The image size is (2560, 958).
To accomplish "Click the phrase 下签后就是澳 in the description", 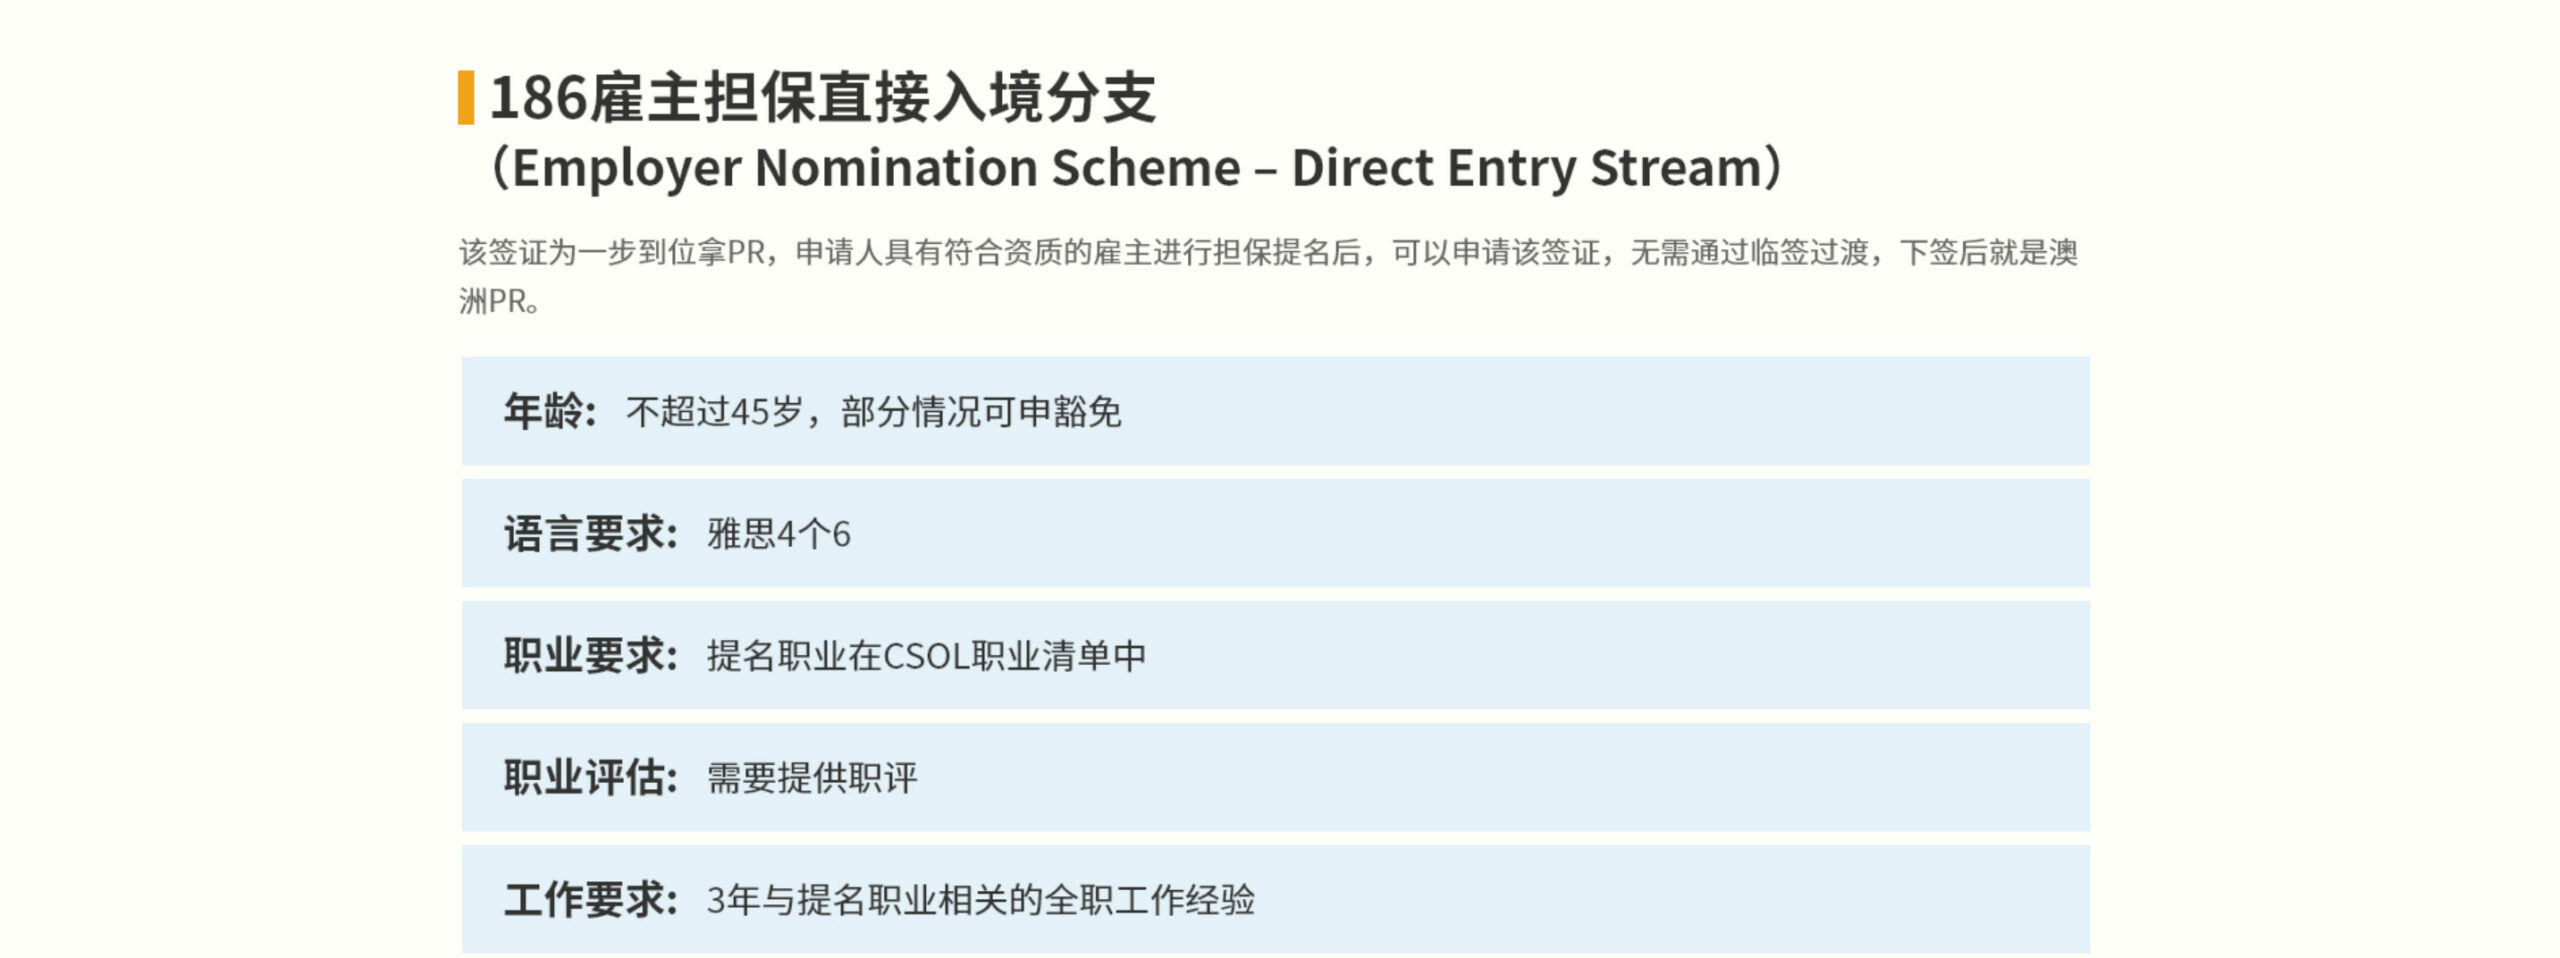I will point(1988,252).
